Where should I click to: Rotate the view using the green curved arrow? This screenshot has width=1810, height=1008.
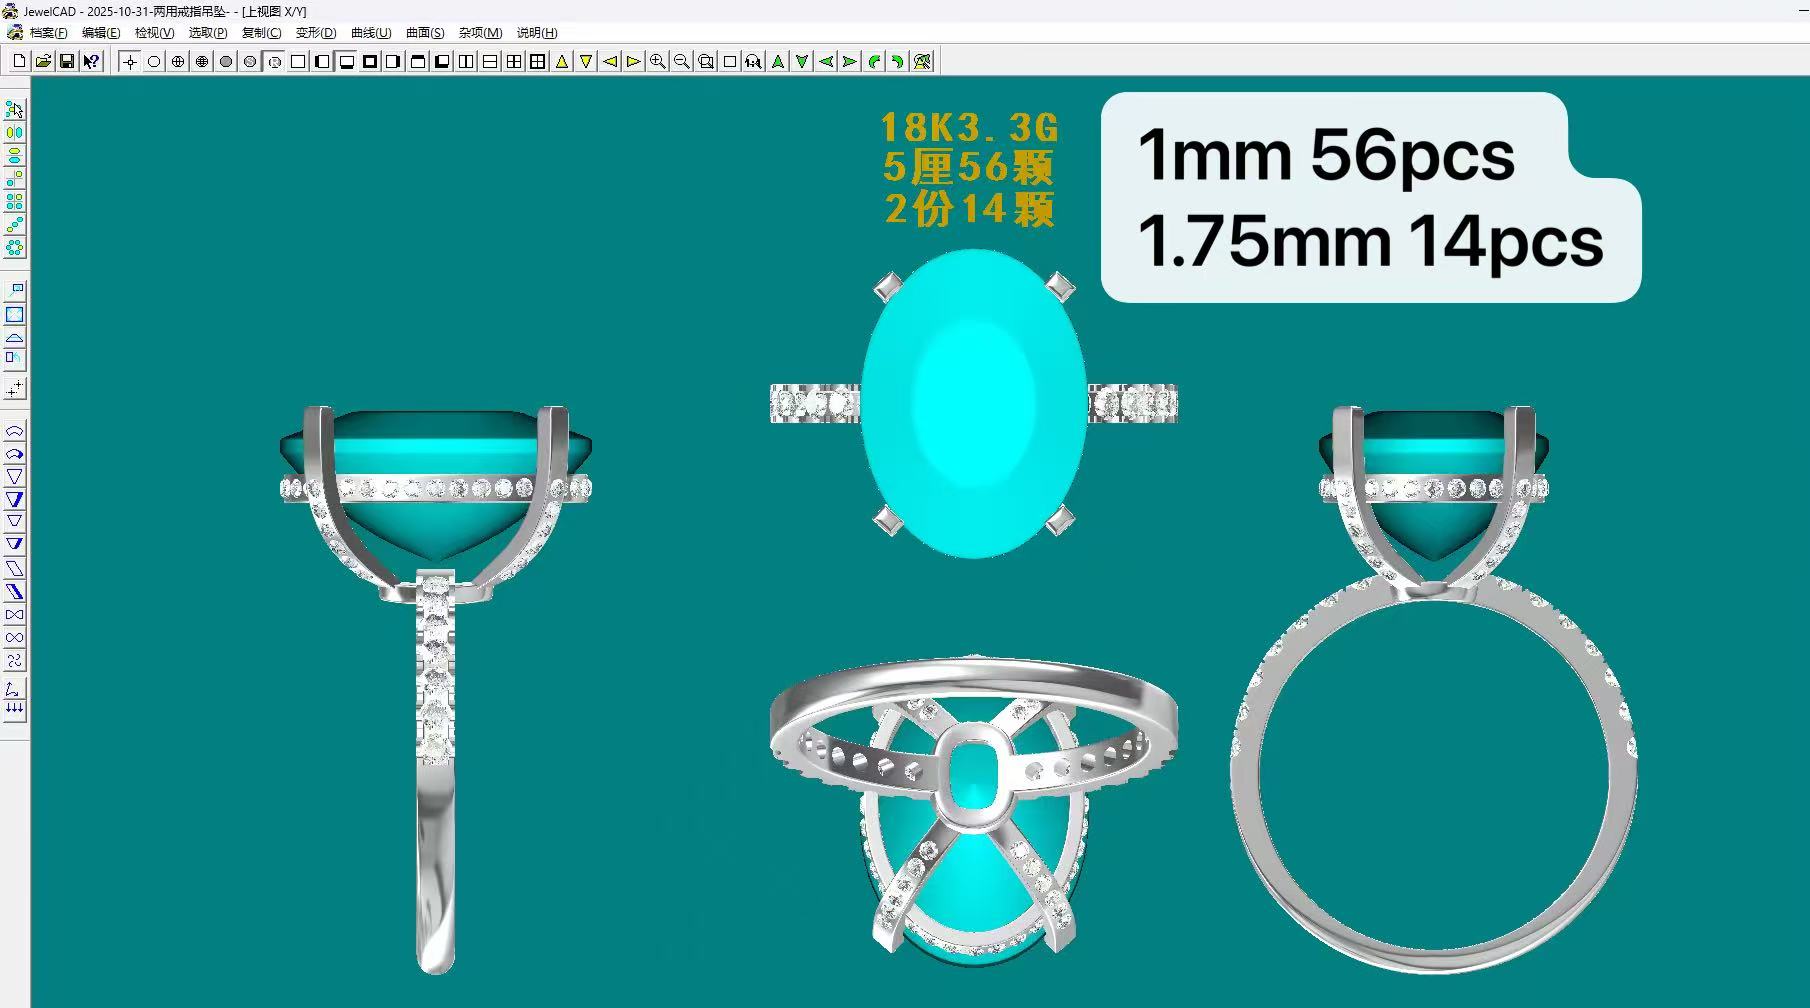873,61
